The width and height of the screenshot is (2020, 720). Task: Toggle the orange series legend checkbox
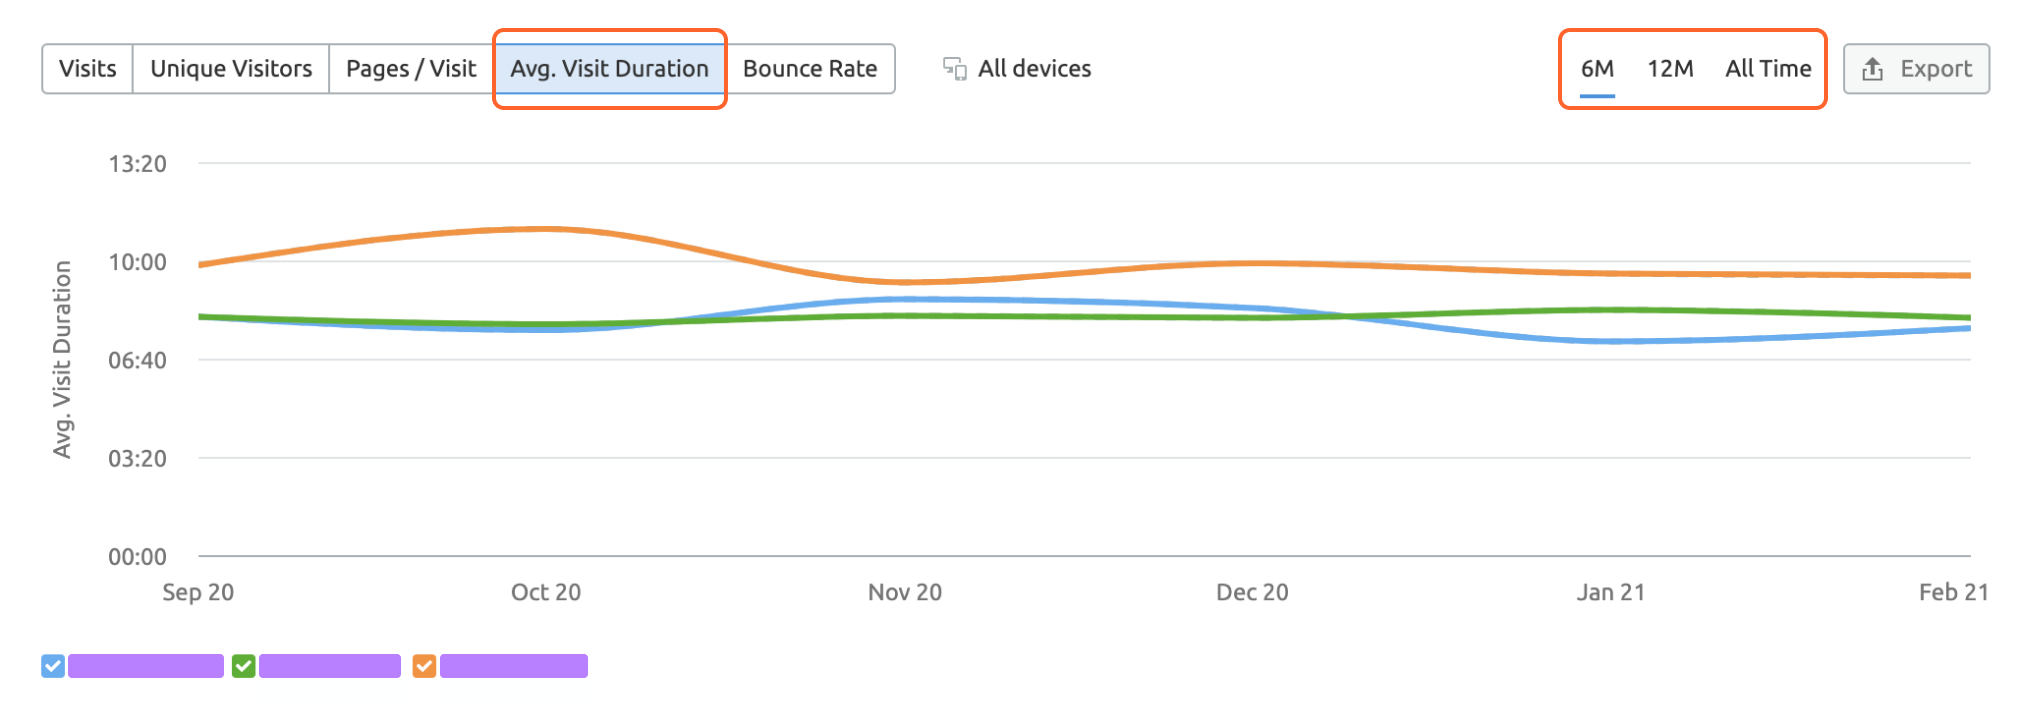point(424,666)
